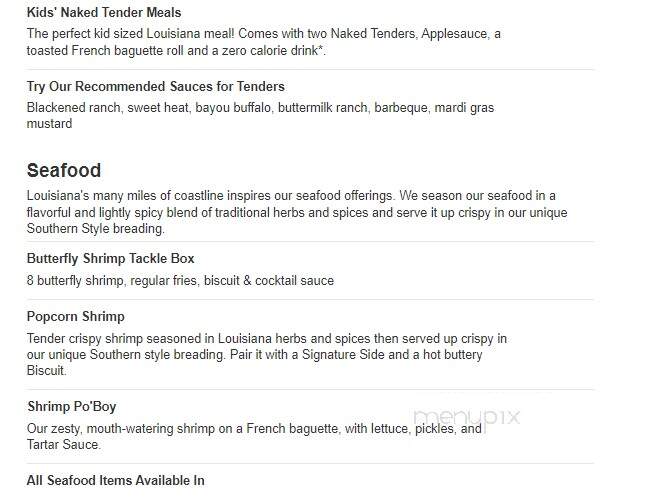Click the Shrimp Po'Boy description text

(x=254, y=437)
